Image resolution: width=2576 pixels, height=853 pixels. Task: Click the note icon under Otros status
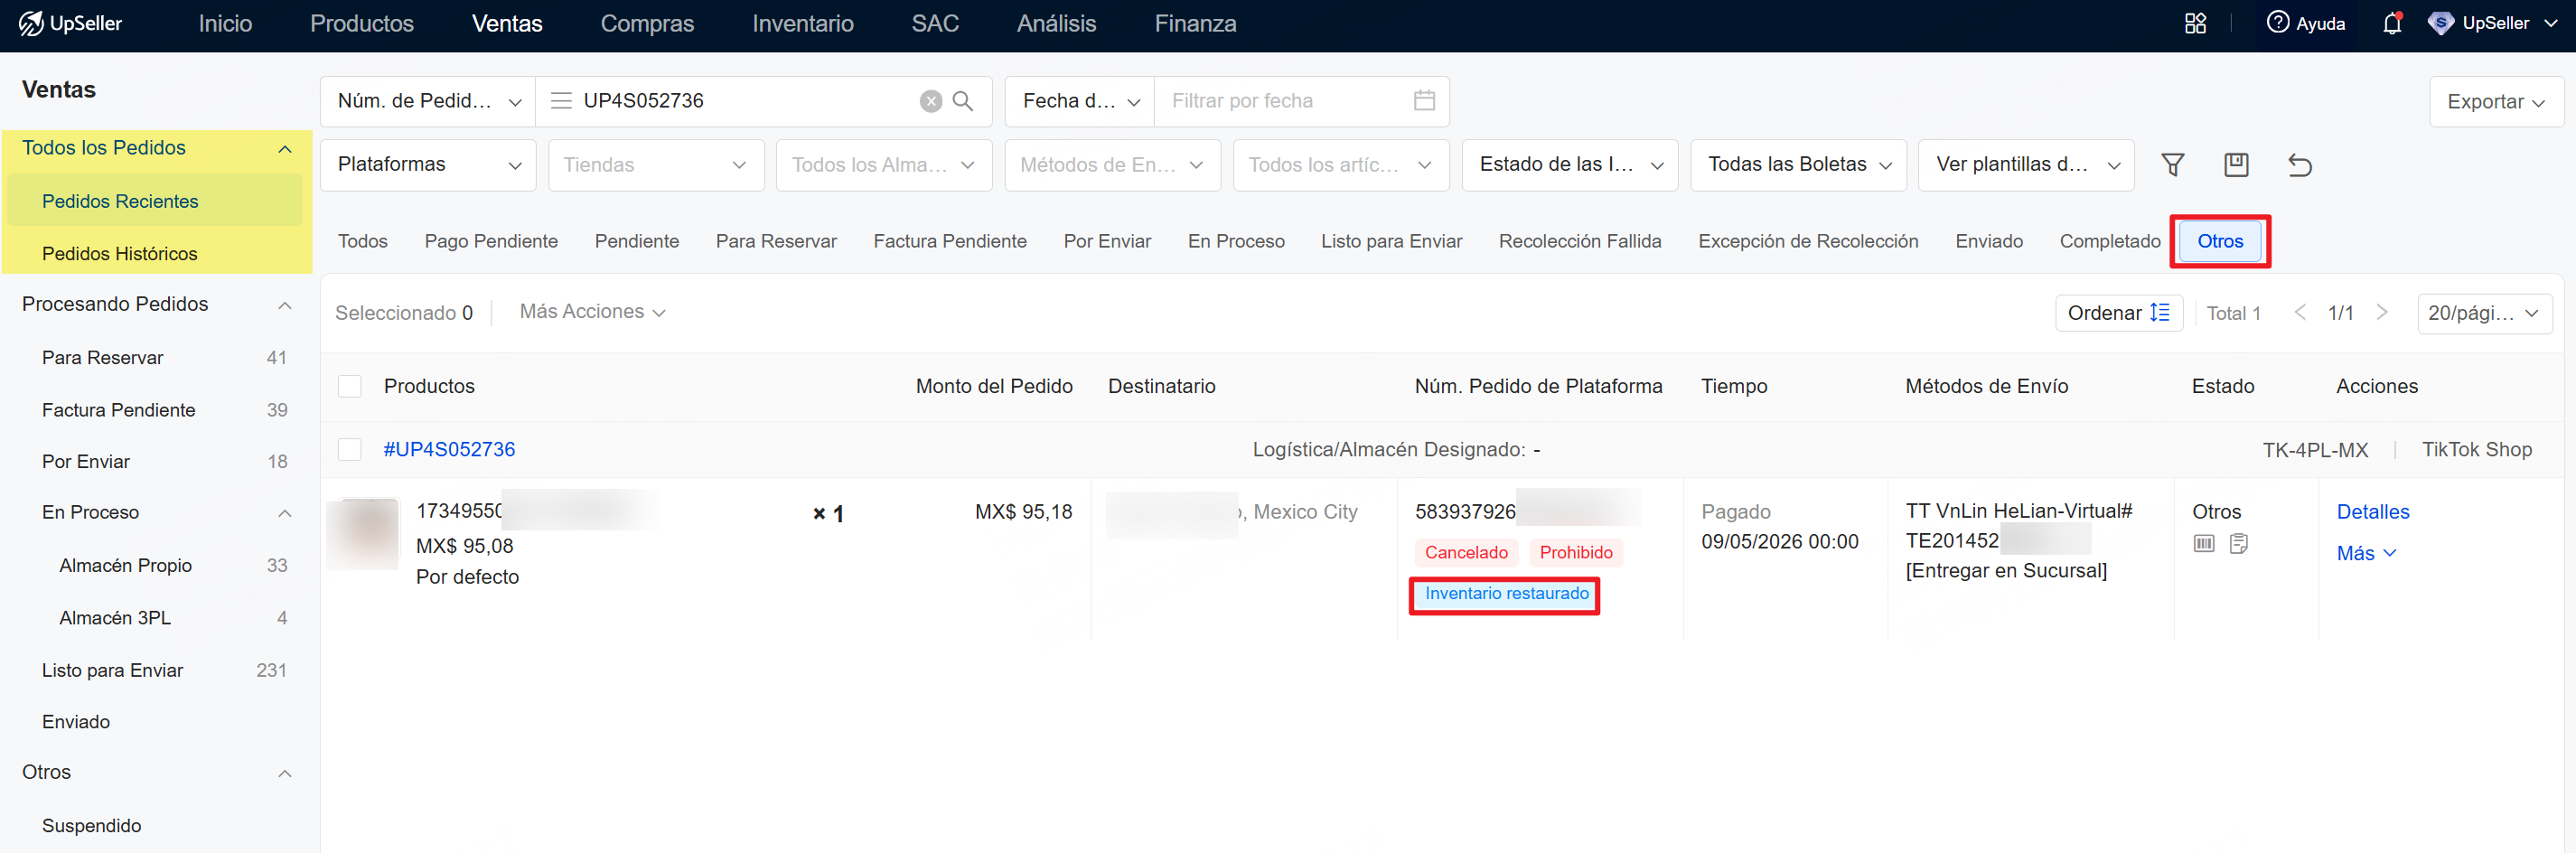[x=2239, y=543]
